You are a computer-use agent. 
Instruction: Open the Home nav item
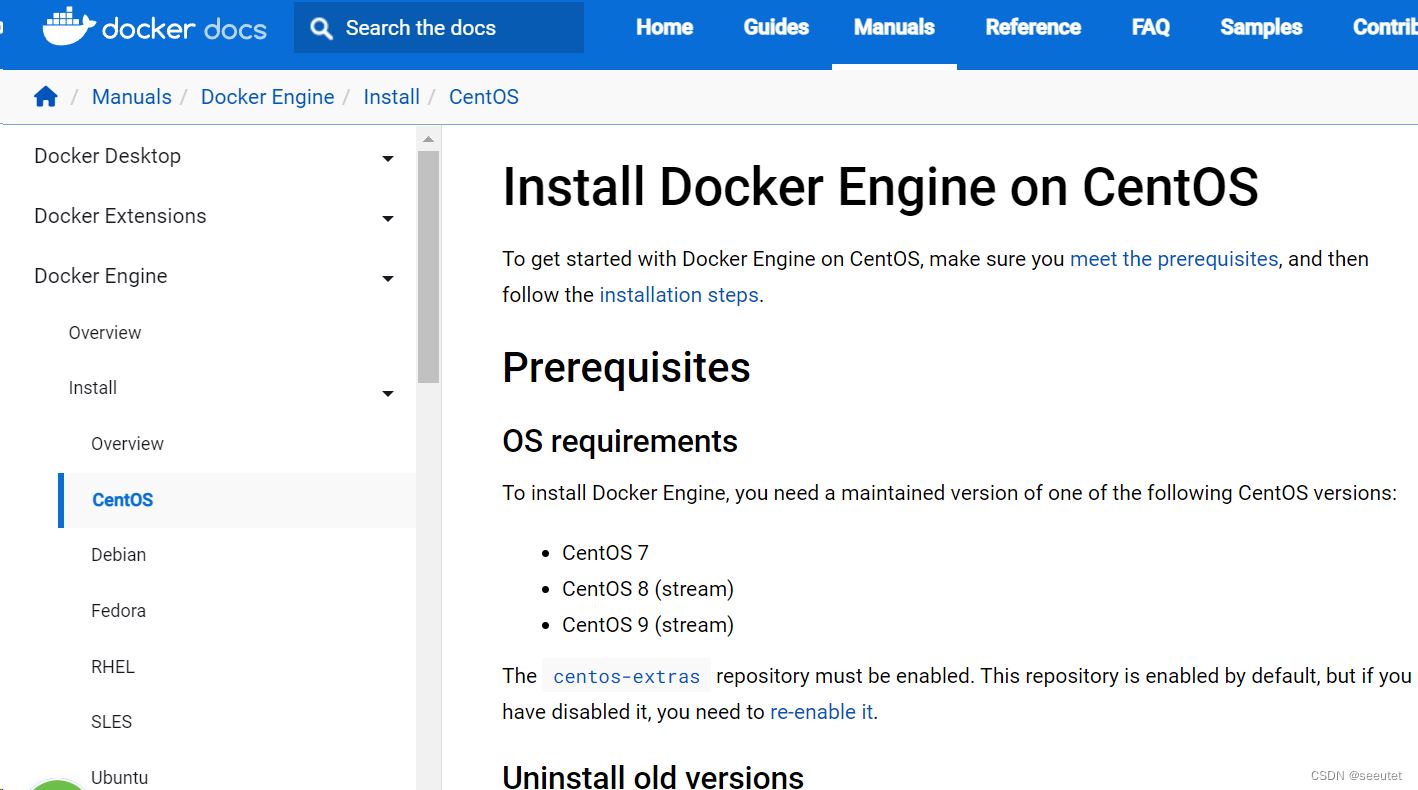point(664,27)
